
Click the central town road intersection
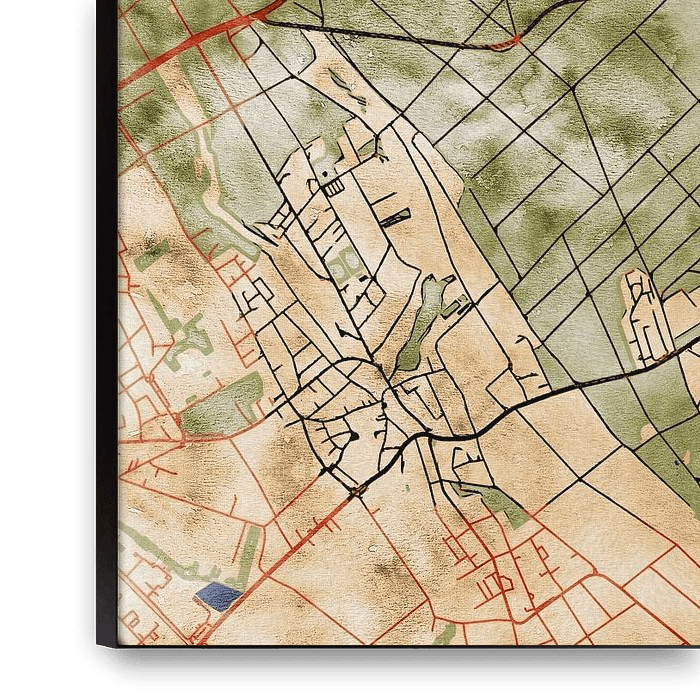point(385,395)
